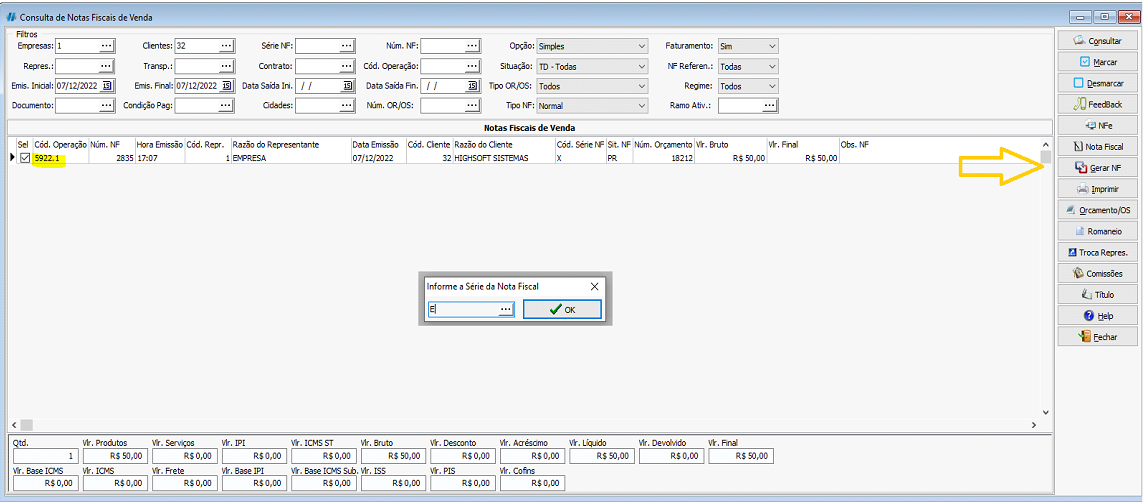Click the série da Nota Fiscal input field
Viewport: 1143px width, 502px height.
click(x=462, y=310)
